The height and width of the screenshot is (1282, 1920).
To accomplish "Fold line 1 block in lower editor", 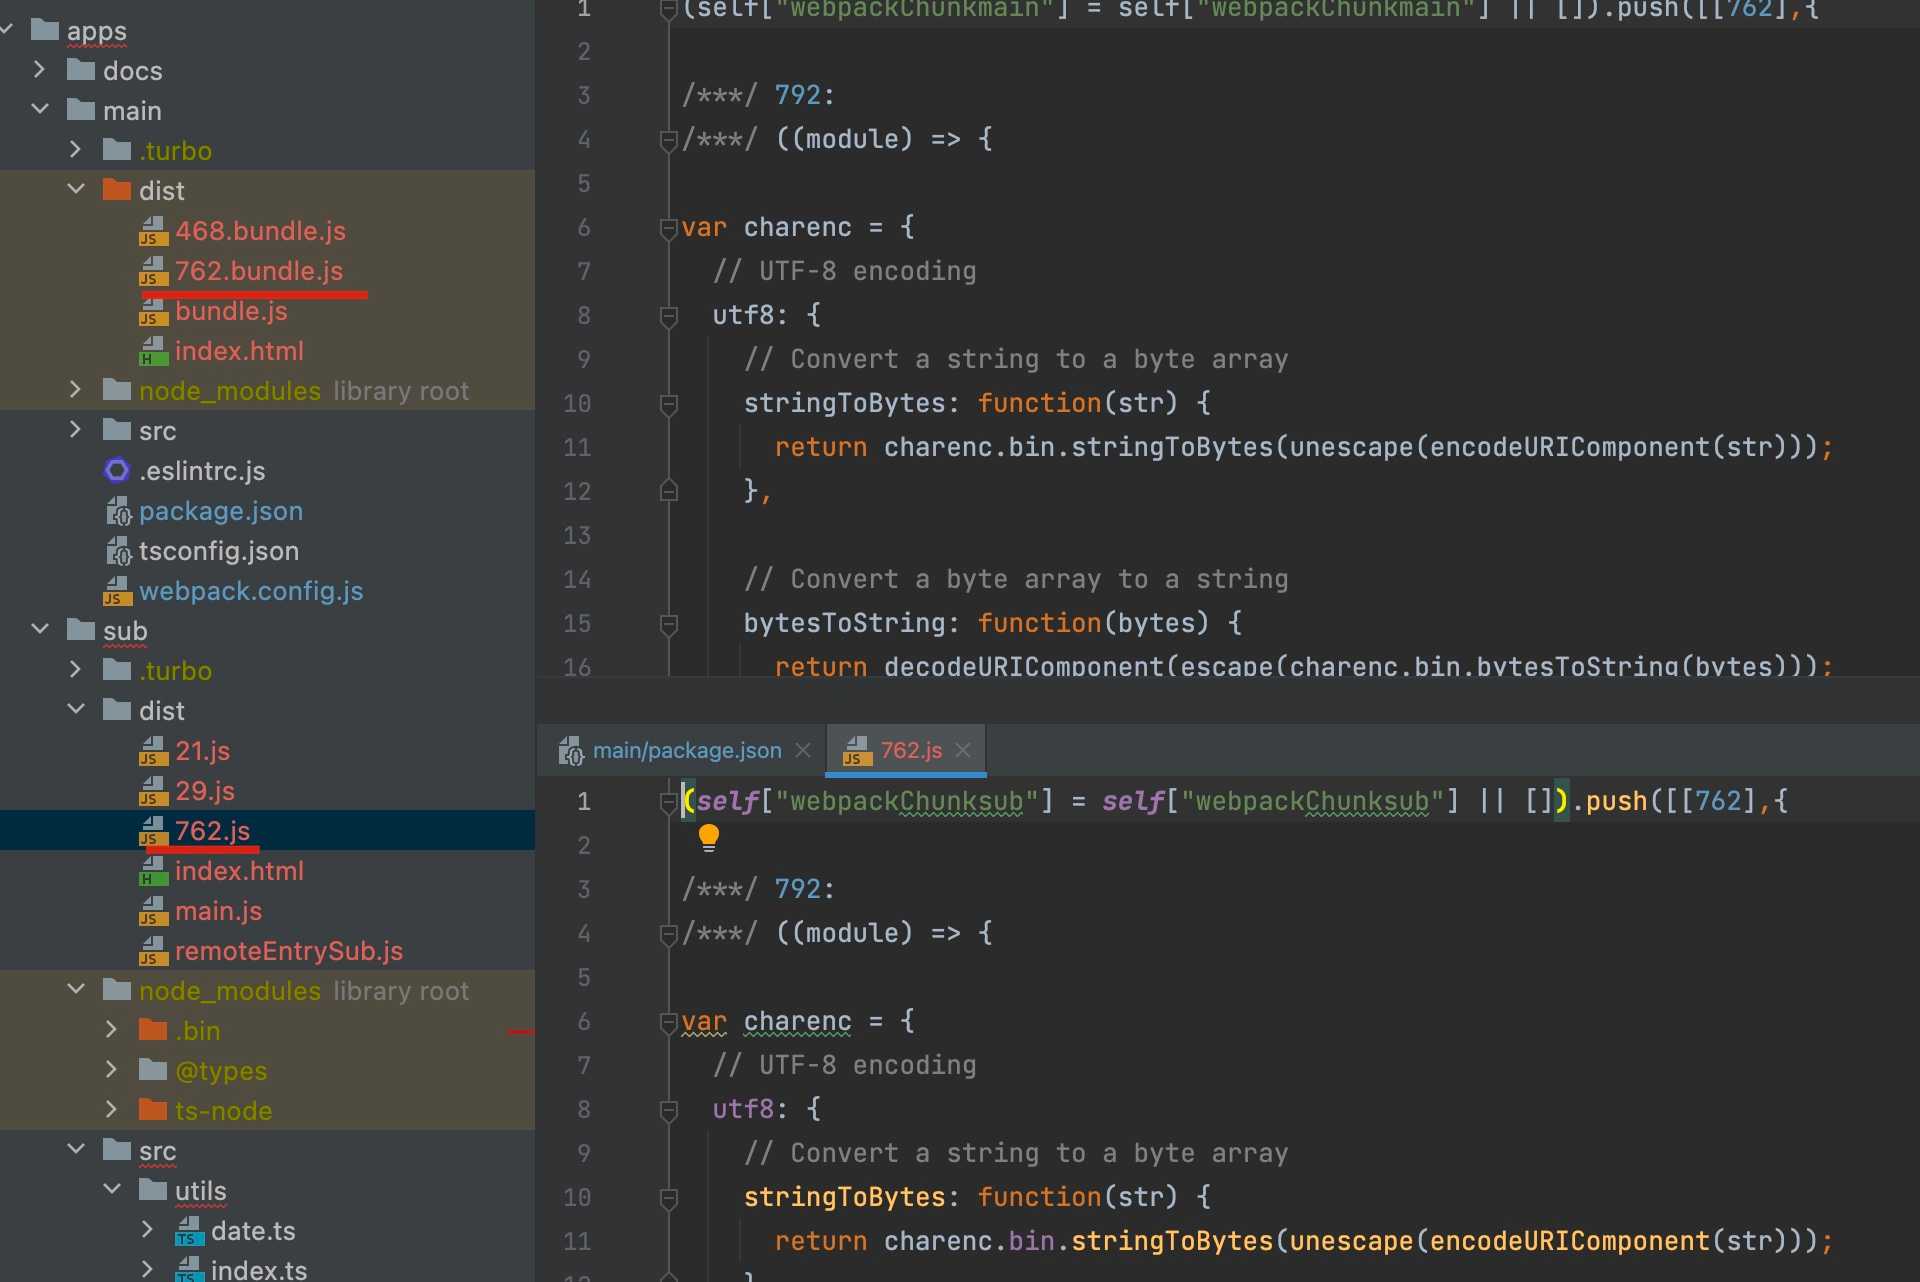I will coord(669,802).
